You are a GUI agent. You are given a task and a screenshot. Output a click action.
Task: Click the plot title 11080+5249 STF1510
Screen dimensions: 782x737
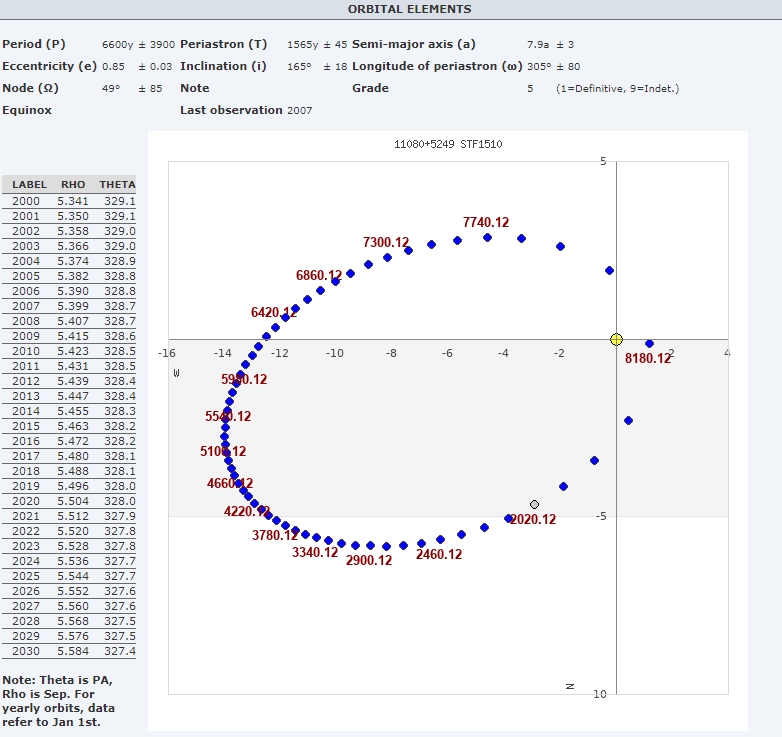point(447,145)
